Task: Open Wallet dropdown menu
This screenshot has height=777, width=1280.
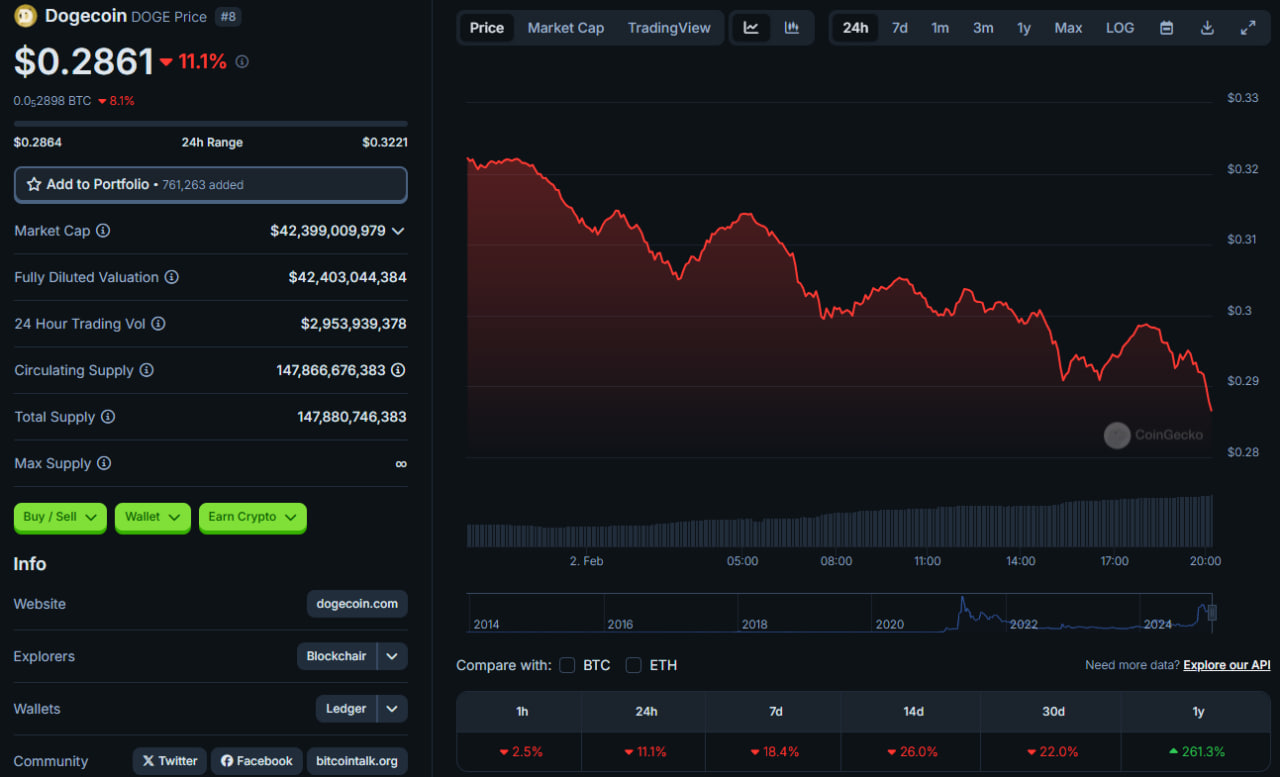Action: coord(153,517)
